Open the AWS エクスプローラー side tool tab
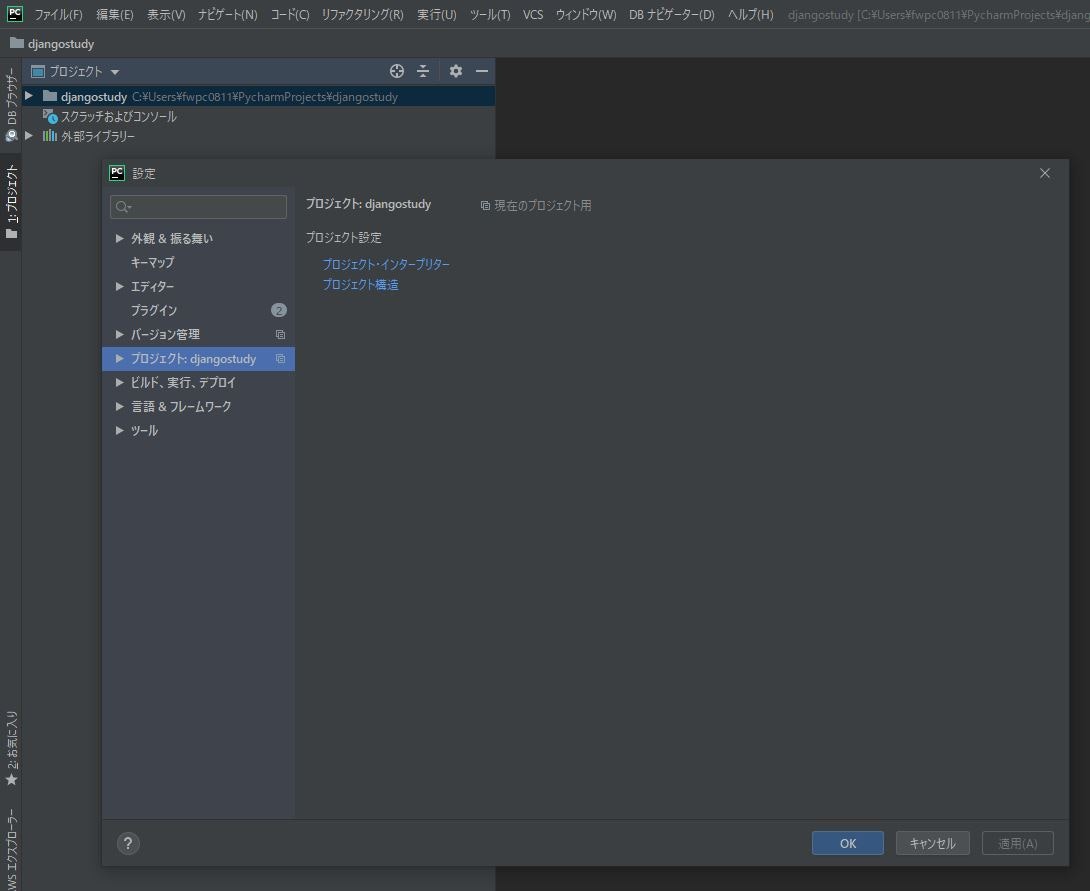This screenshot has width=1090, height=891. 11,851
